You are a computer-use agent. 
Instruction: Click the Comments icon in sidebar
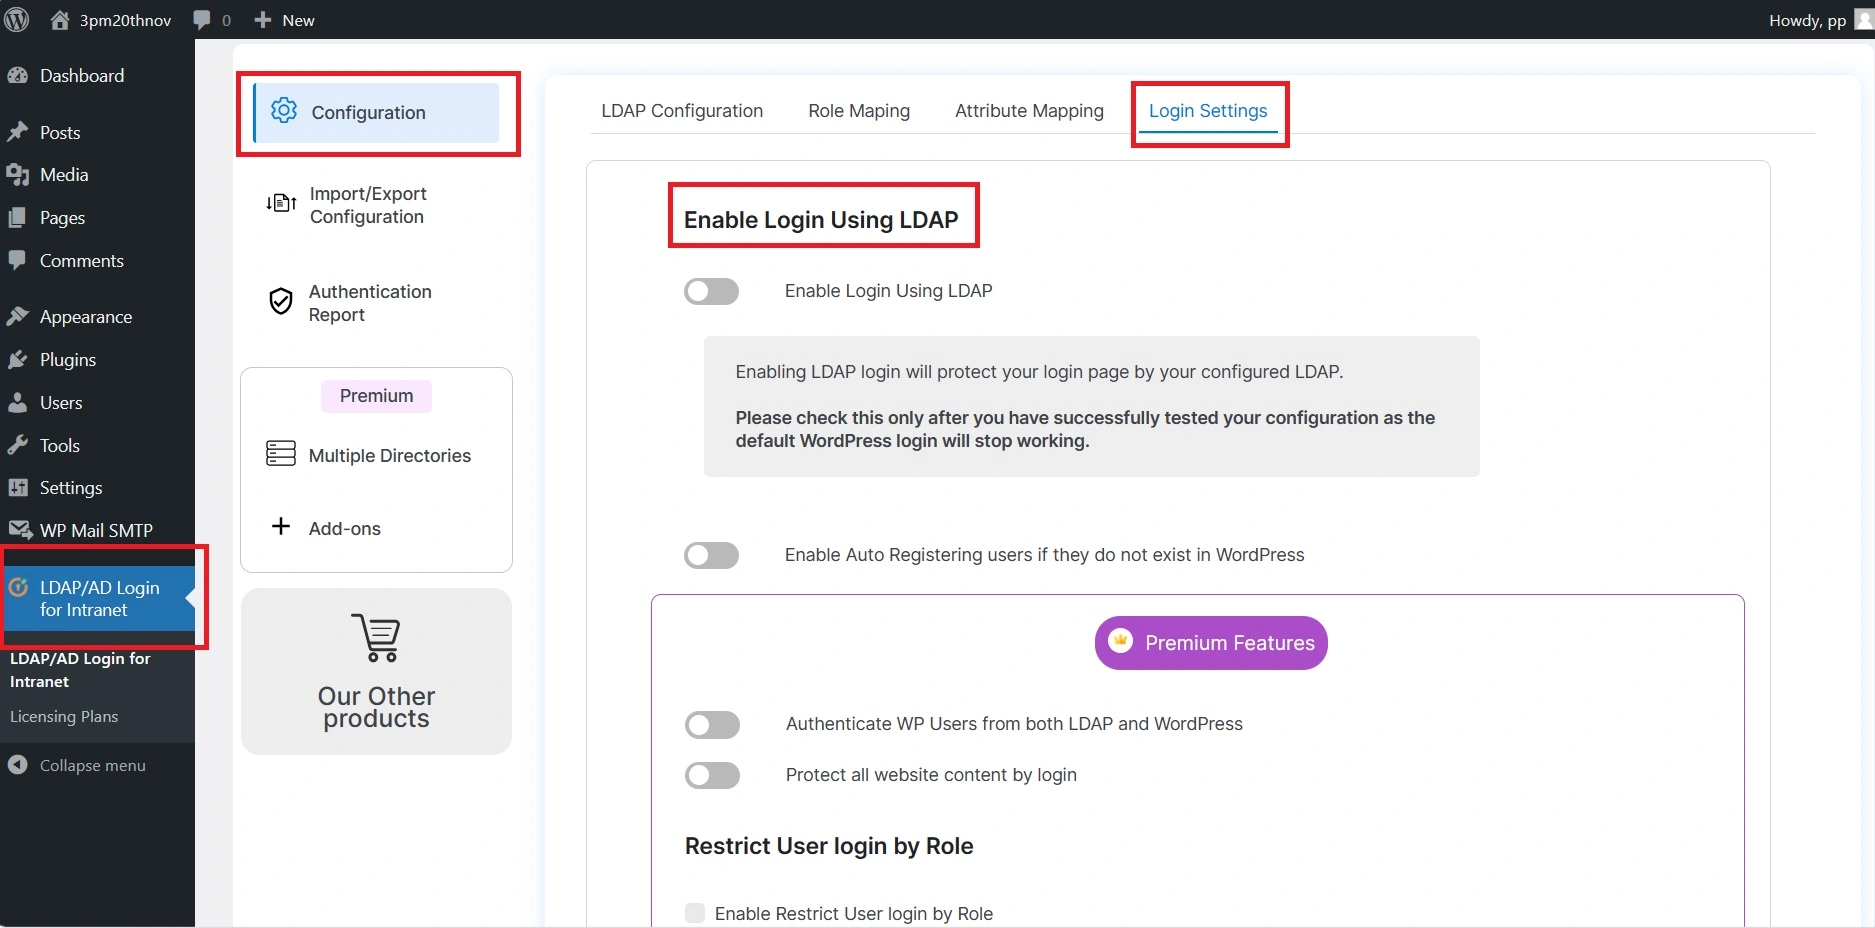pyautogui.click(x=17, y=260)
